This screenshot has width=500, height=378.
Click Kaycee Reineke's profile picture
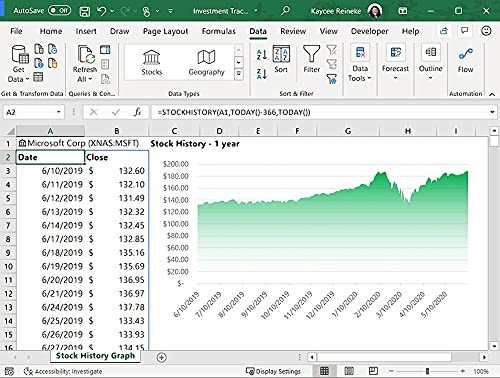[375, 11]
